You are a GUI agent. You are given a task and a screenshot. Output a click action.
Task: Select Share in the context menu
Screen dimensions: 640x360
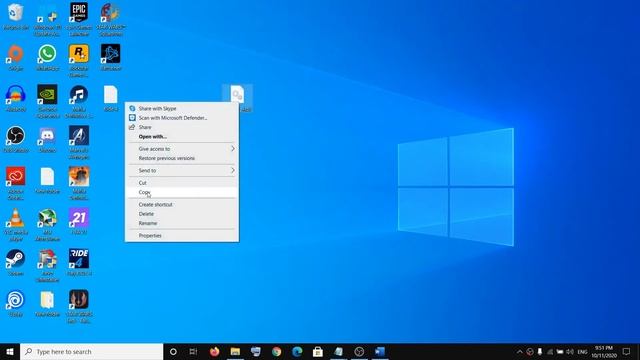pos(145,127)
